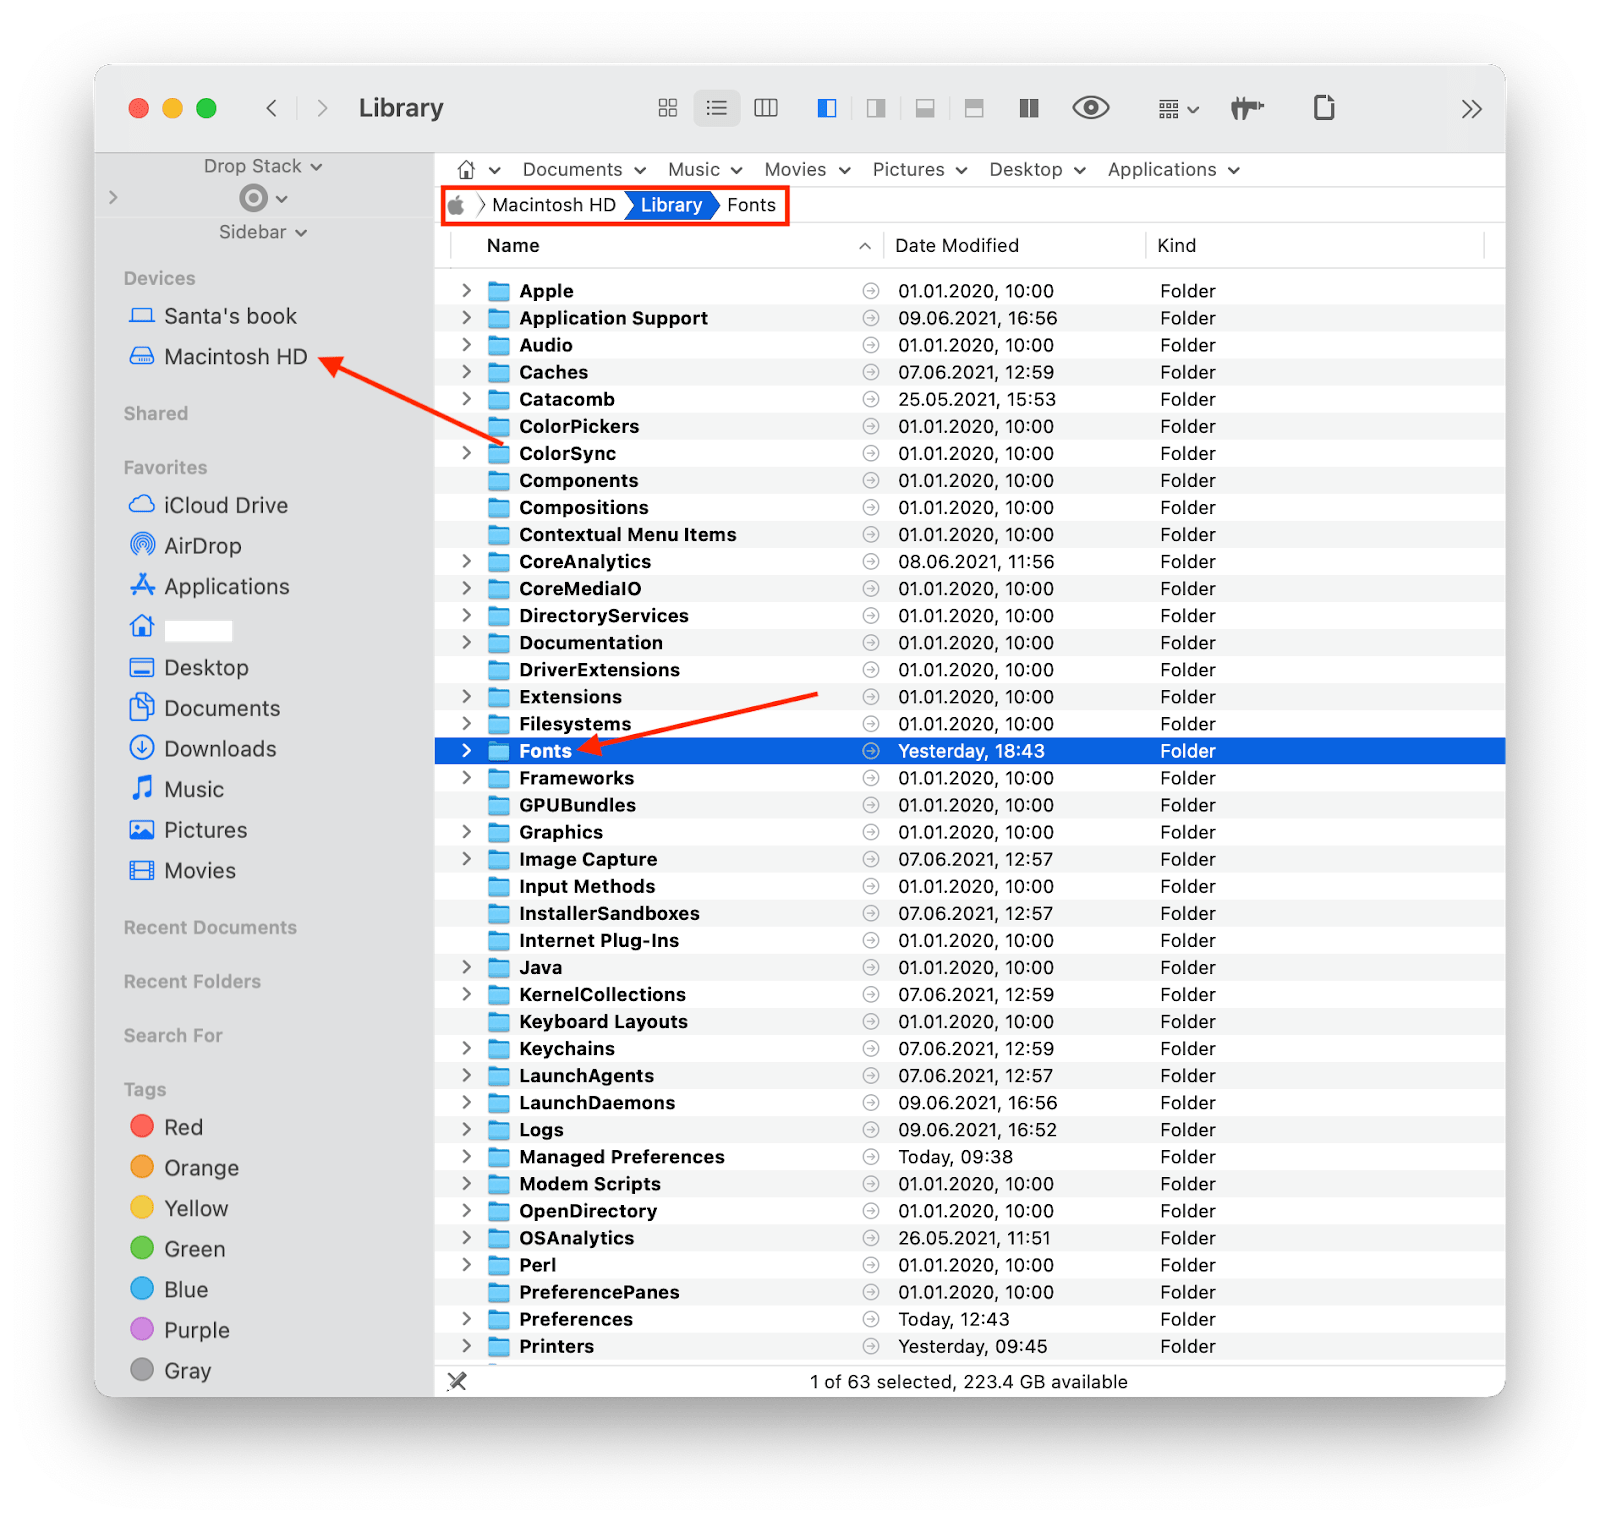This screenshot has height=1522, width=1600.
Task: Toggle hidden files eye icon
Action: [1091, 107]
